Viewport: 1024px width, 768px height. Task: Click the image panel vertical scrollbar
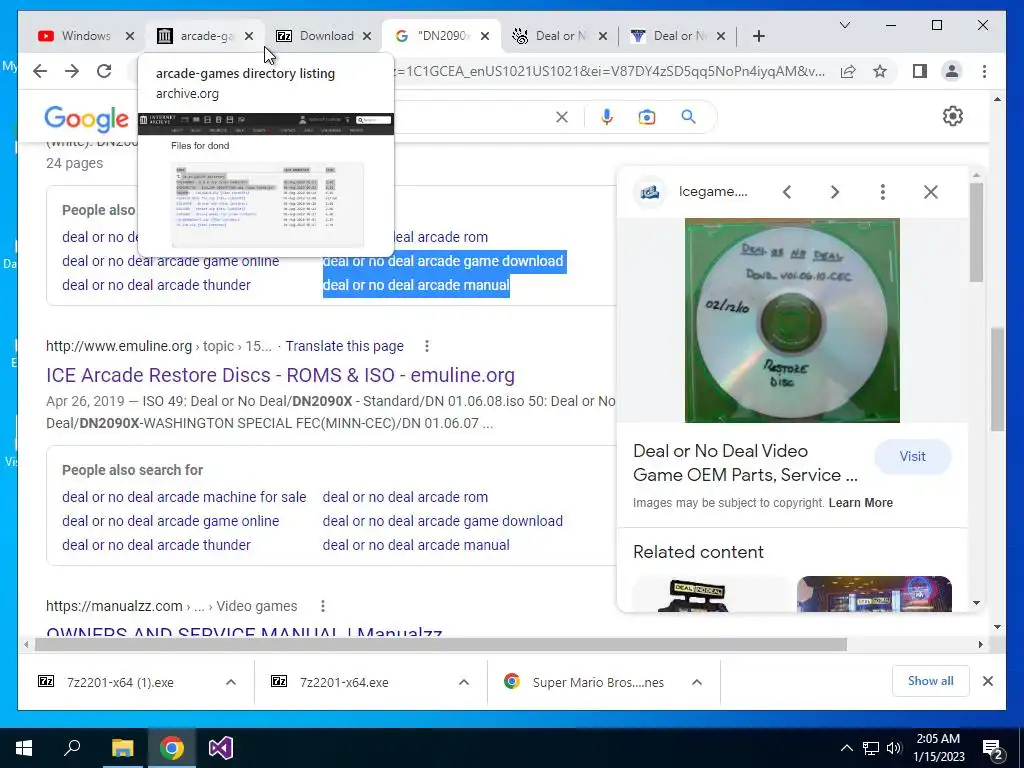[x=976, y=232]
